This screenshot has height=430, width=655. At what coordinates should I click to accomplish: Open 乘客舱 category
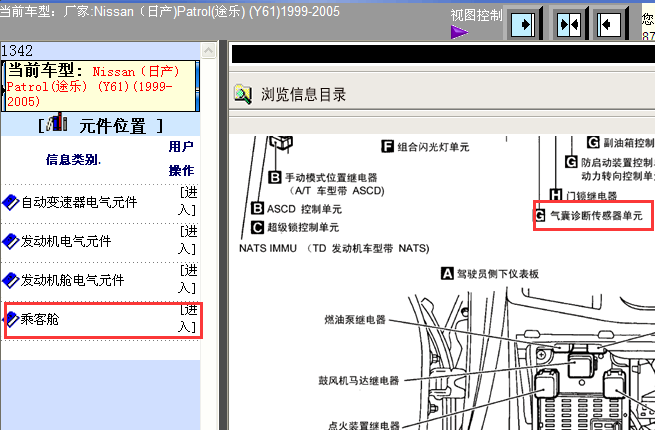pos(40,319)
